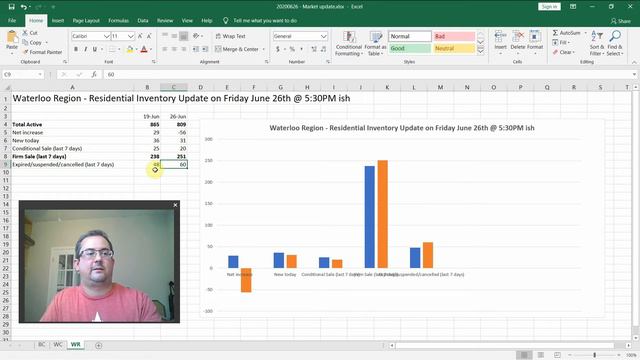640x360 pixels.
Task: Select the Good cell style
Action: point(410,48)
